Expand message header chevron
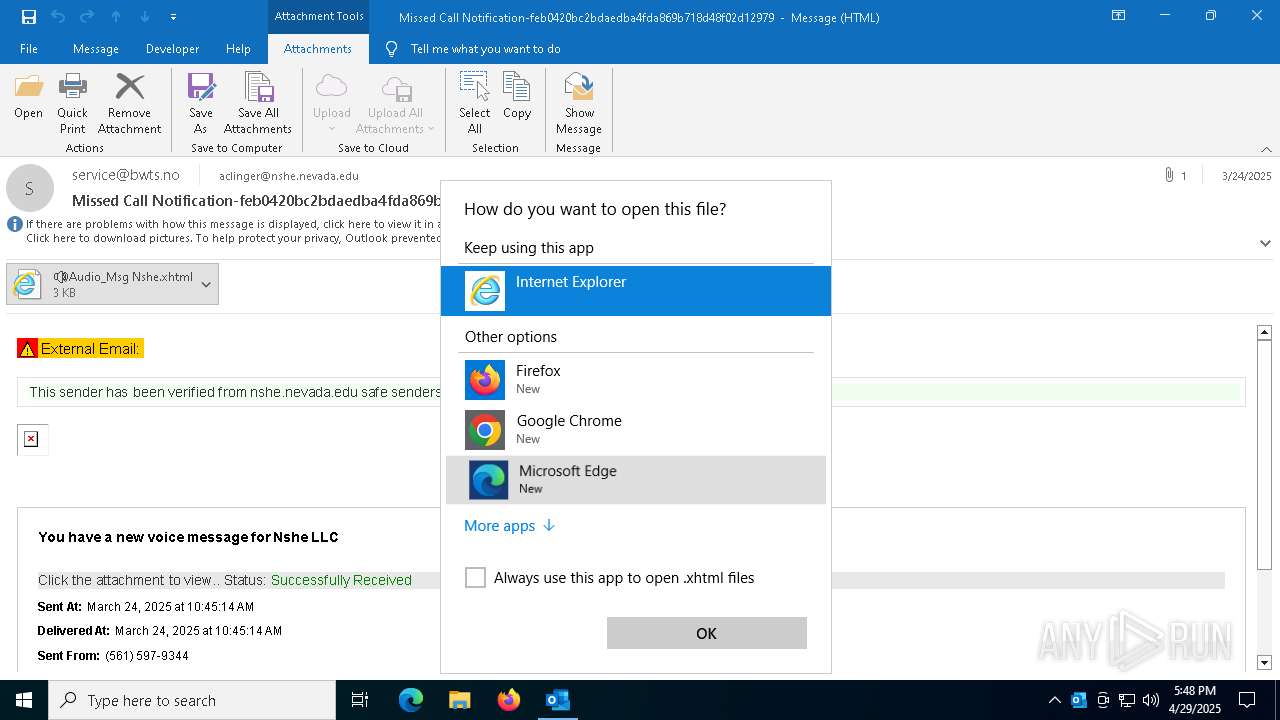Image resolution: width=1280 pixels, height=720 pixels. pyautogui.click(x=1265, y=243)
